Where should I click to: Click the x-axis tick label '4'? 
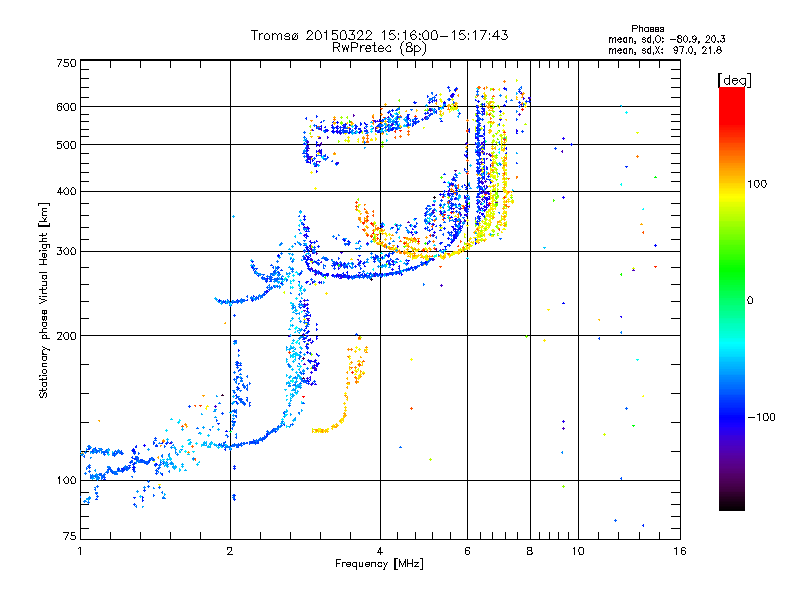(380, 551)
